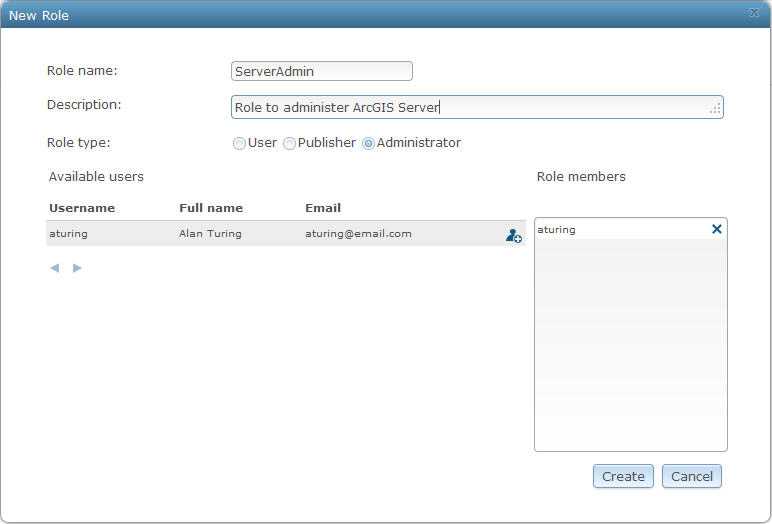Viewport: 772px width, 524px height.
Task: Focus the Description text field
Action: [470, 107]
